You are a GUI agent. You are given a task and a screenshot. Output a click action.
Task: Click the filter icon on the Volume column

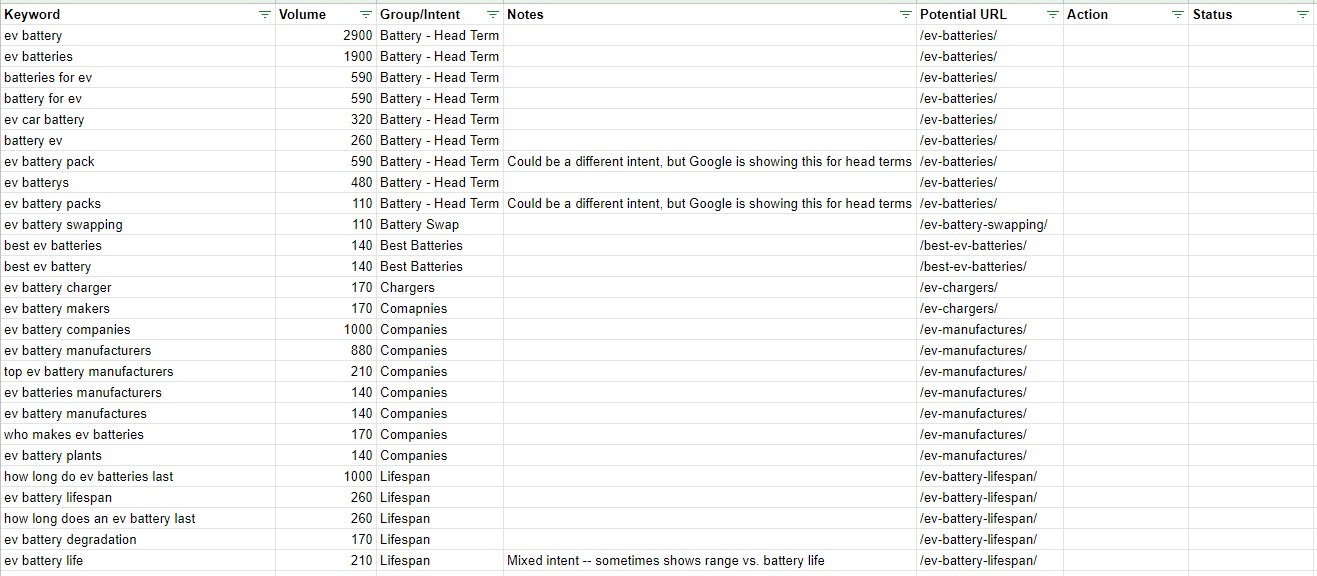point(366,14)
